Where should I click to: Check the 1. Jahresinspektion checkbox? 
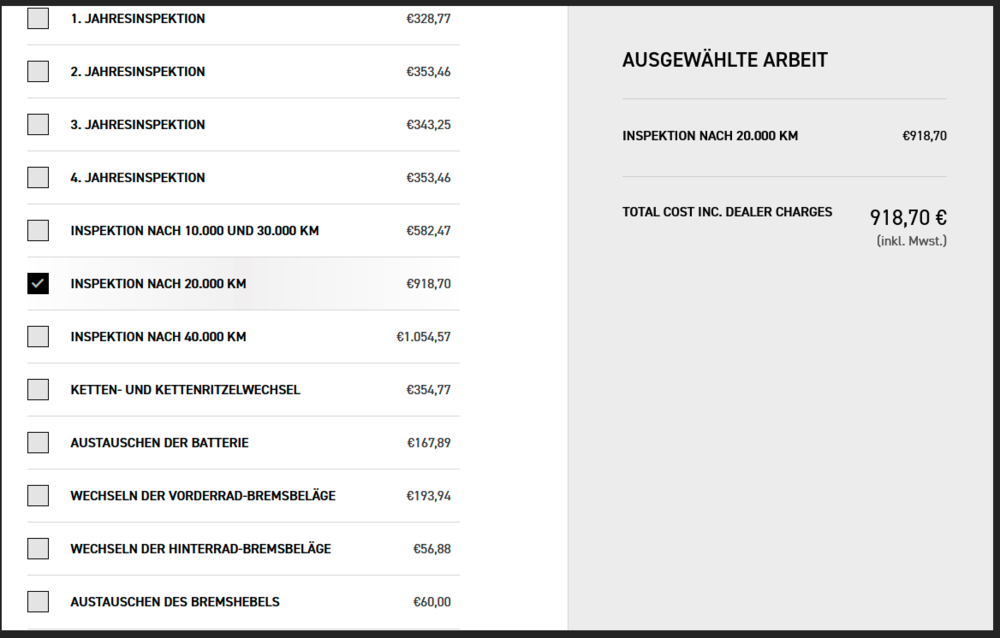pos(38,18)
